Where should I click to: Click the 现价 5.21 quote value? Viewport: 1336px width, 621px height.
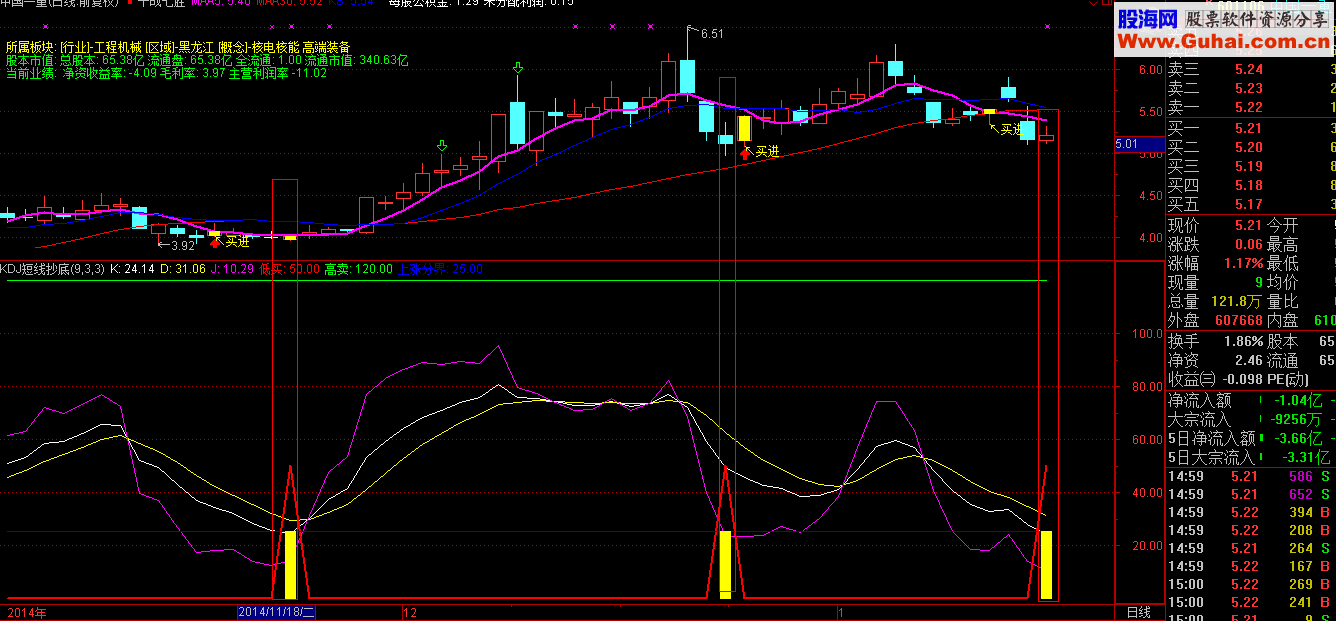1248,225
